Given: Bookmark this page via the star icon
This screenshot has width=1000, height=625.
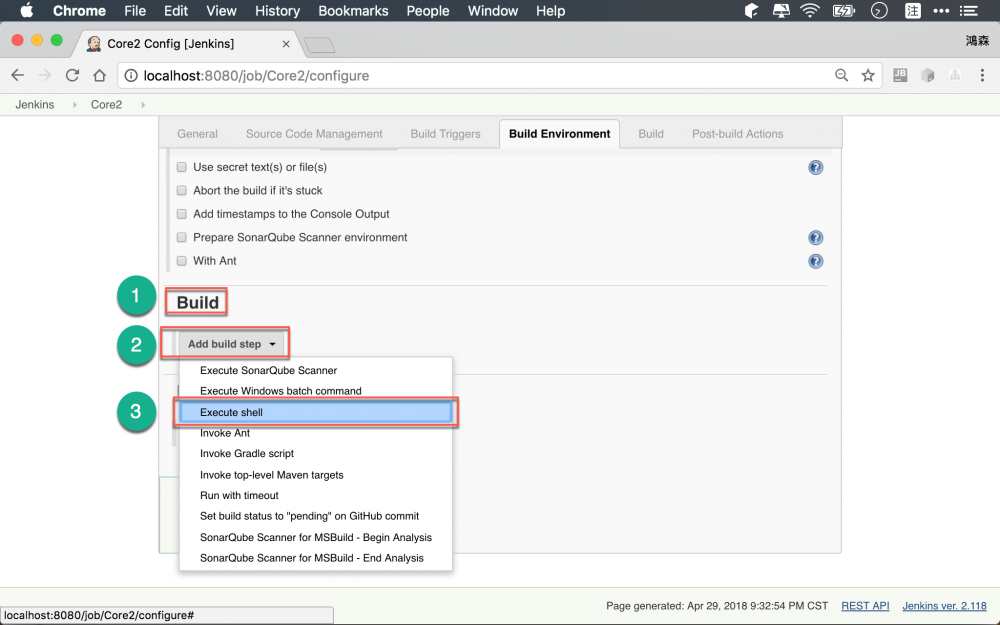Looking at the screenshot, I should click(868, 75).
